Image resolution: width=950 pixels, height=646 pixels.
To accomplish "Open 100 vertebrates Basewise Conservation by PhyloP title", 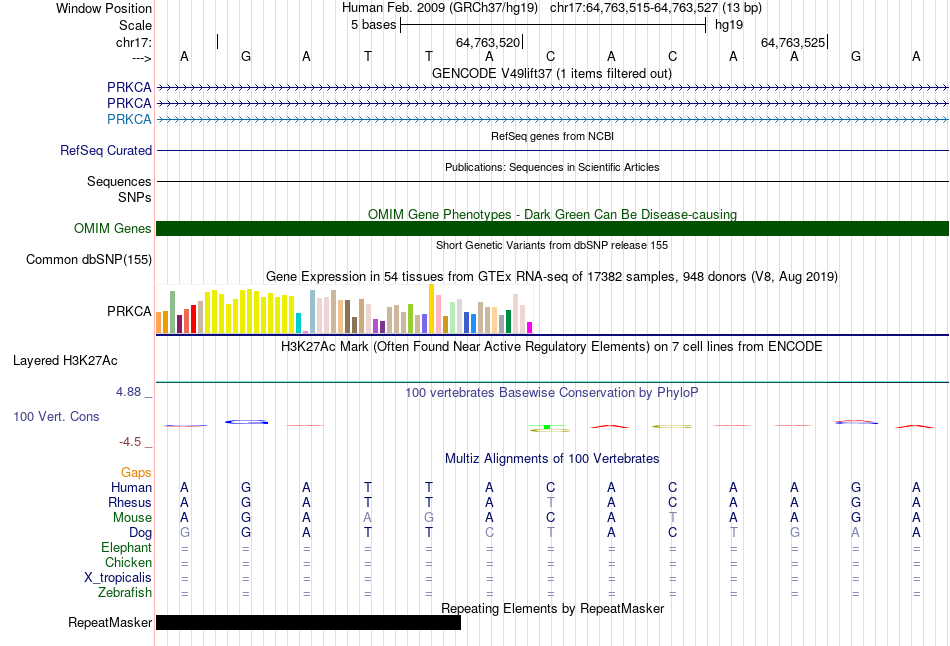I will click(552, 393).
